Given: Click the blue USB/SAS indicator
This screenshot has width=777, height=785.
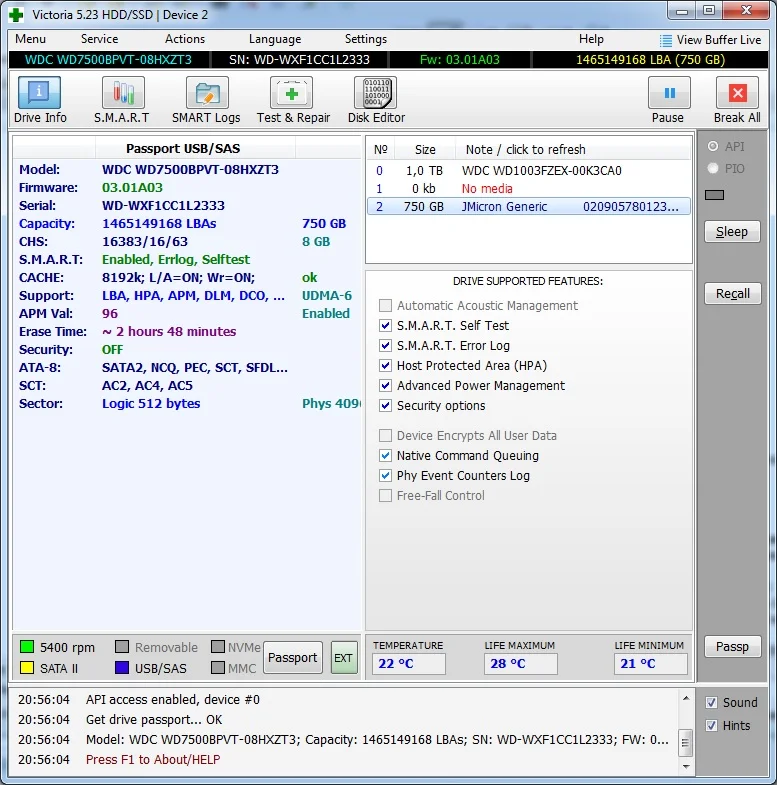Looking at the screenshot, I should [x=122, y=668].
